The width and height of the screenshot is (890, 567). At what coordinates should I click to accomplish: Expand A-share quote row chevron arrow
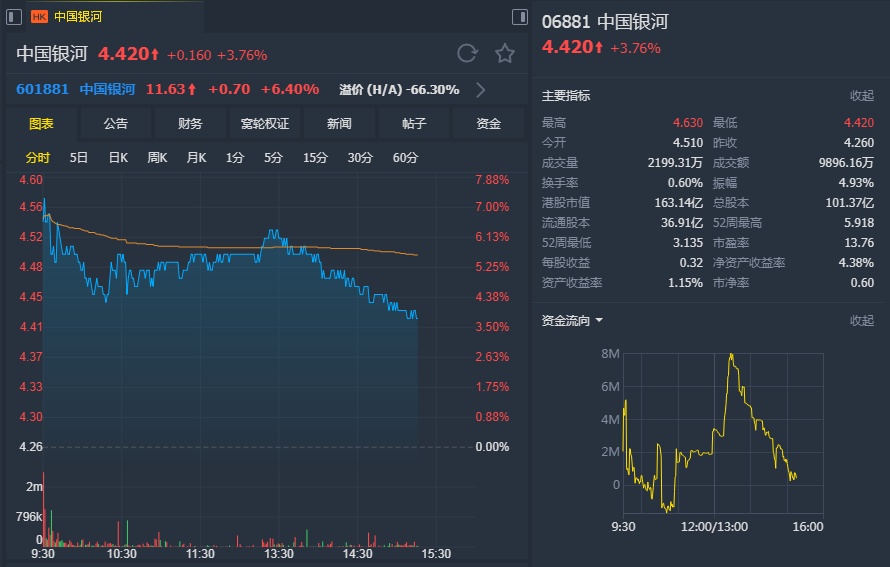coord(481,90)
